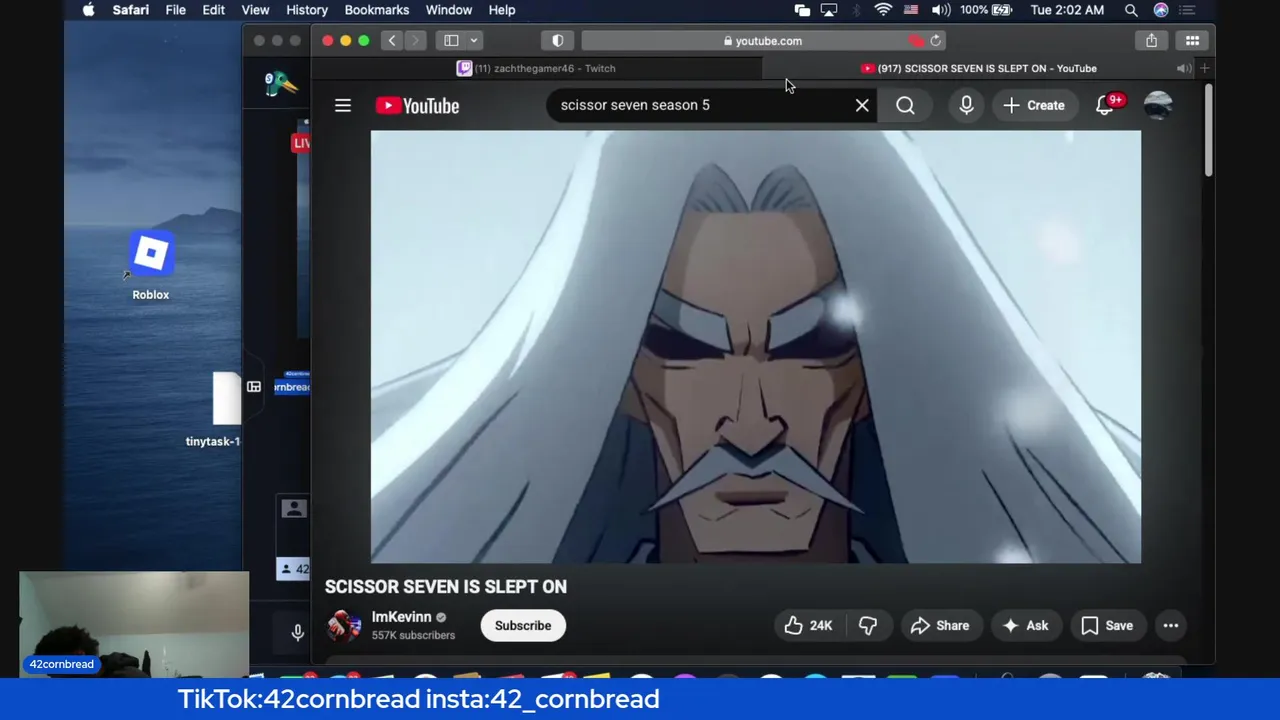The height and width of the screenshot is (720, 1280).
Task: Expand the sidebar tab group dropdown
Action: [474, 41]
